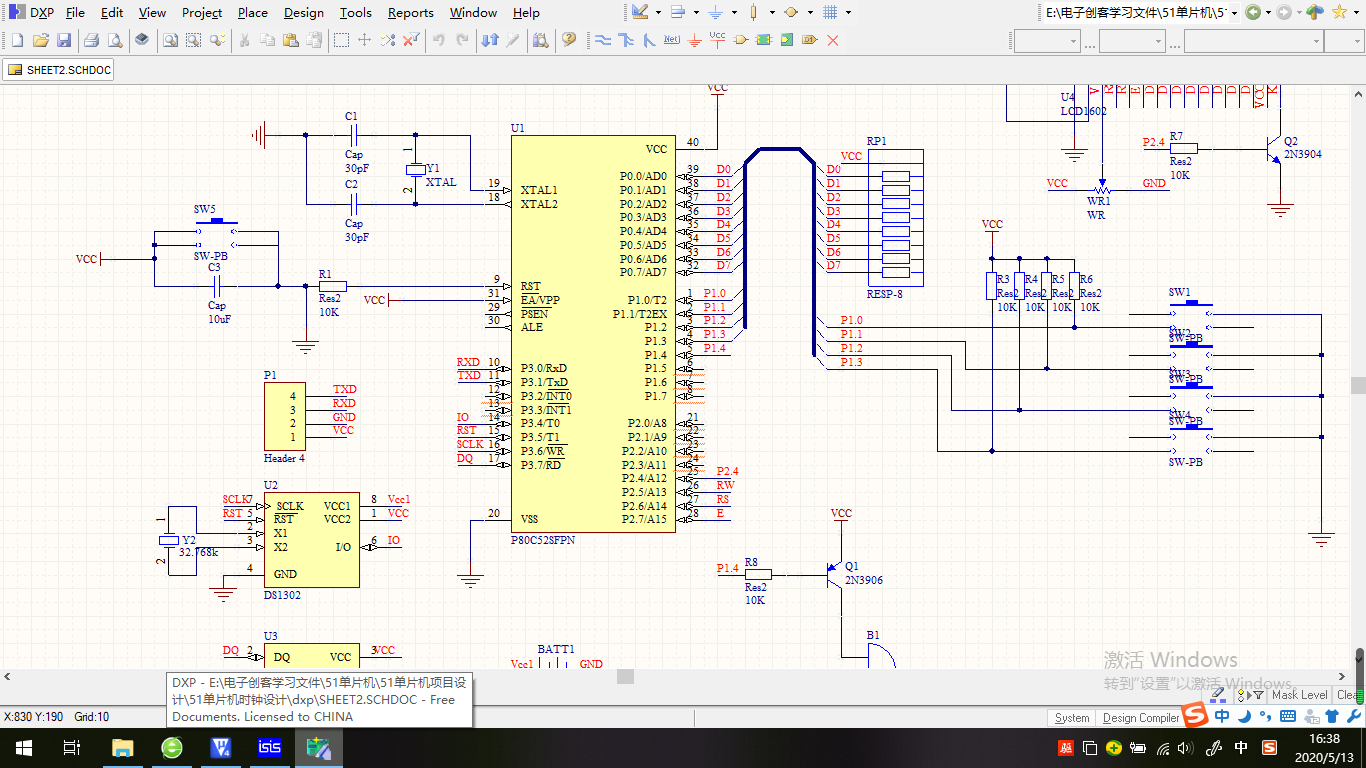Expand the Simulation Sources dropdown arrow
Screen dimensions: 1366x768
click(x=809, y=13)
